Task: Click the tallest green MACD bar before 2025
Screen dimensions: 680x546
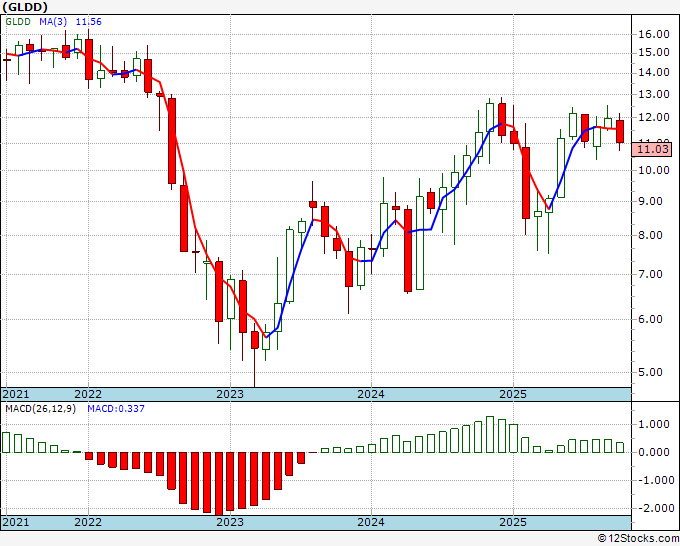Action: pyautogui.click(x=490, y=435)
